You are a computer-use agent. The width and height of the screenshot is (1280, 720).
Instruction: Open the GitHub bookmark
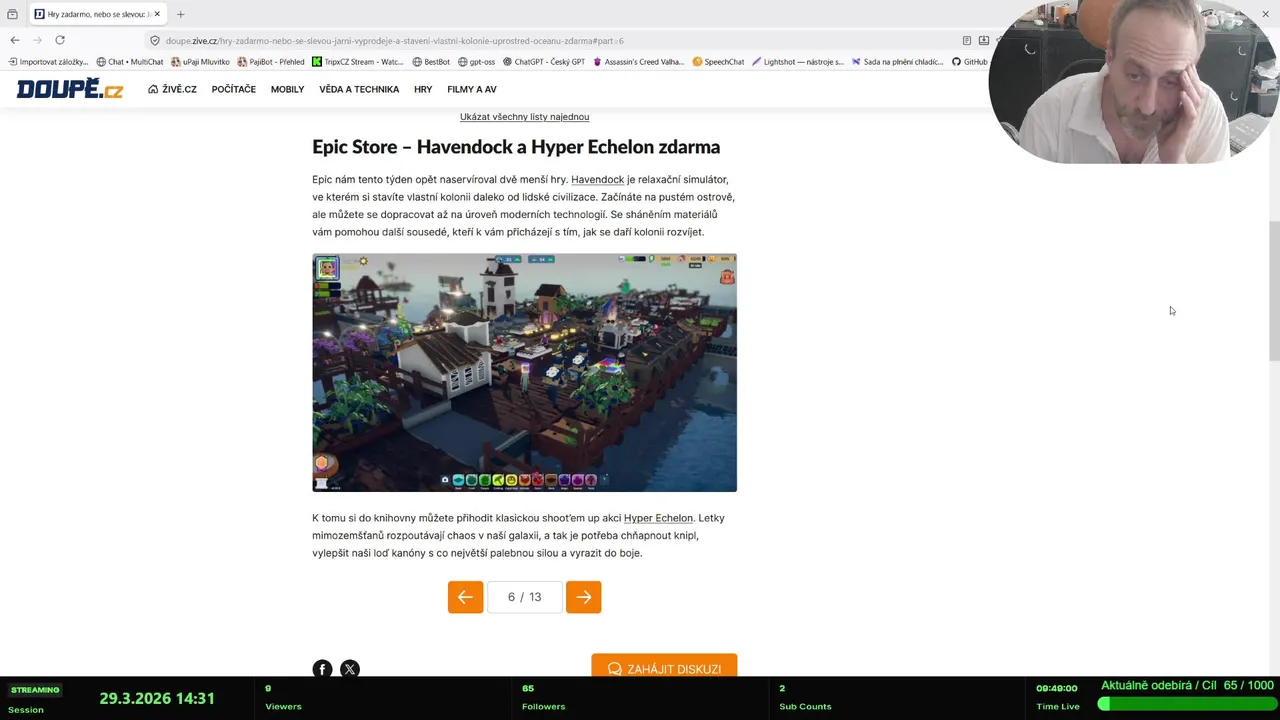click(x=970, y=62)
